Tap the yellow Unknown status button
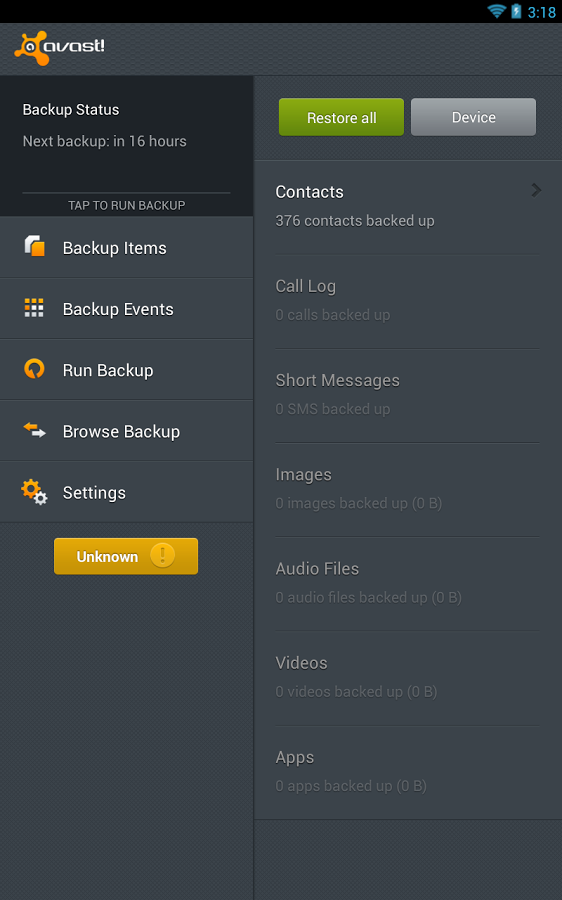Viewport: 562px width, 900px height. (126, 556)
